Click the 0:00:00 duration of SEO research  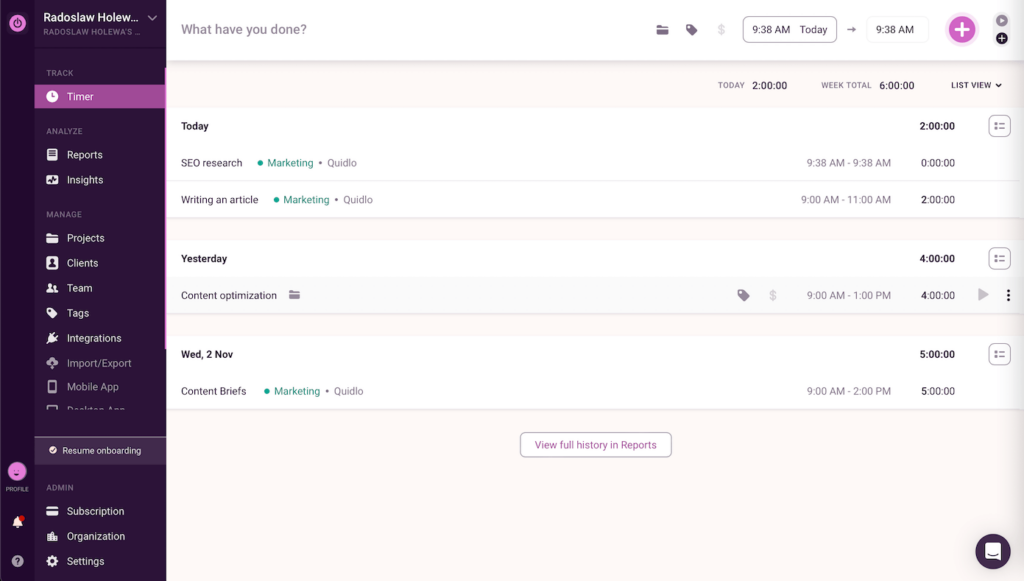tap(938, 163)
